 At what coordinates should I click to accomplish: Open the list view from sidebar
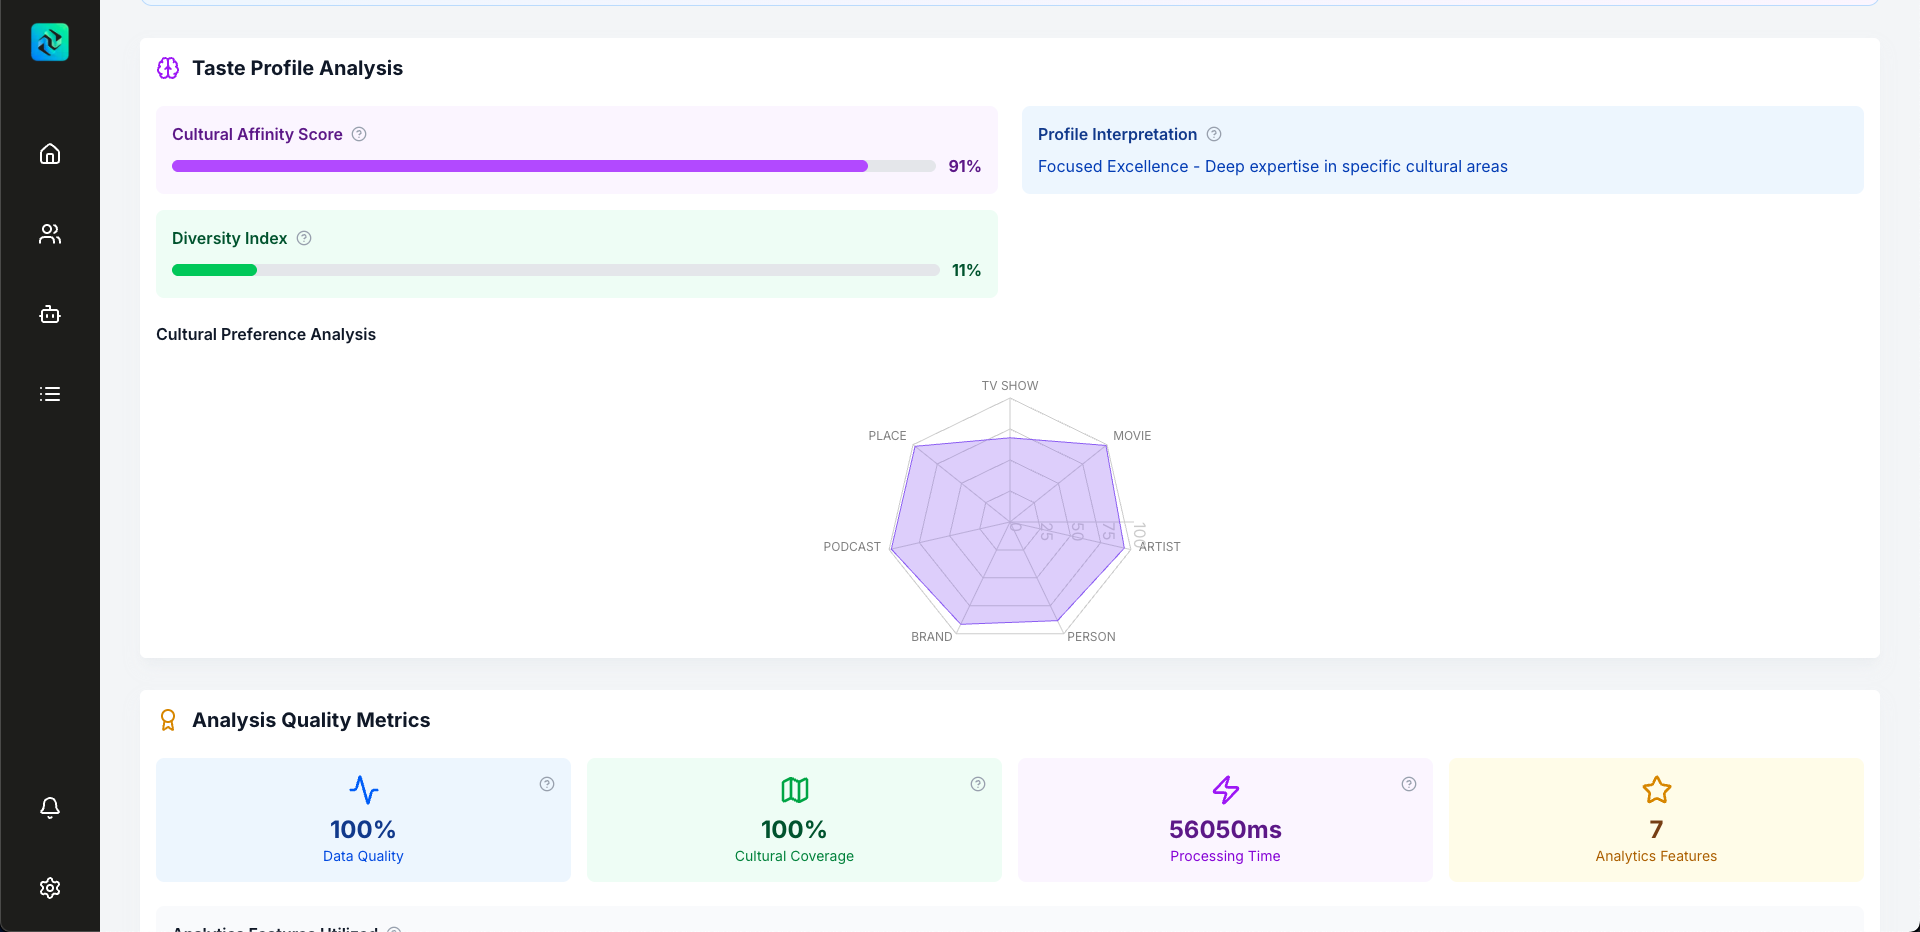50,394
